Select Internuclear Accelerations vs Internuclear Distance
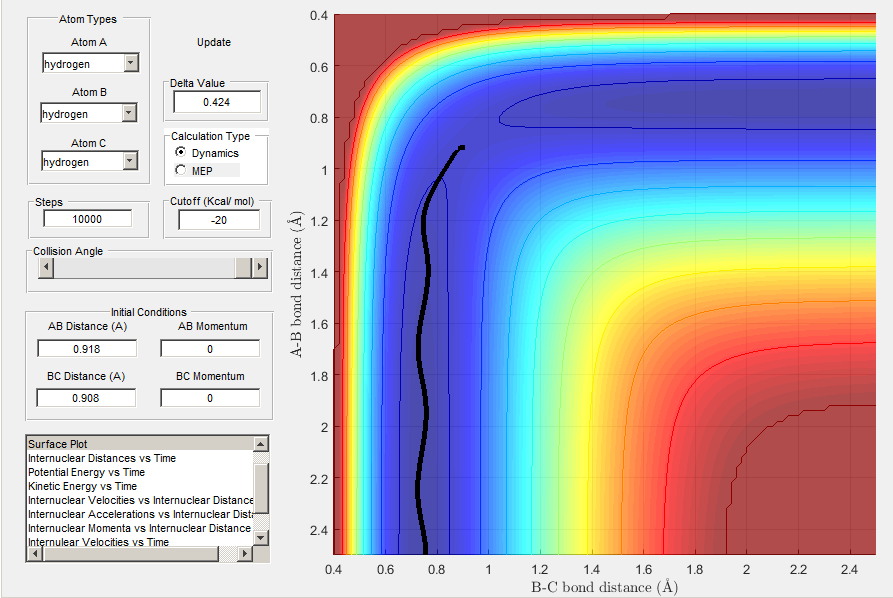The image size is (893, 598). click(x=140, y=514)
